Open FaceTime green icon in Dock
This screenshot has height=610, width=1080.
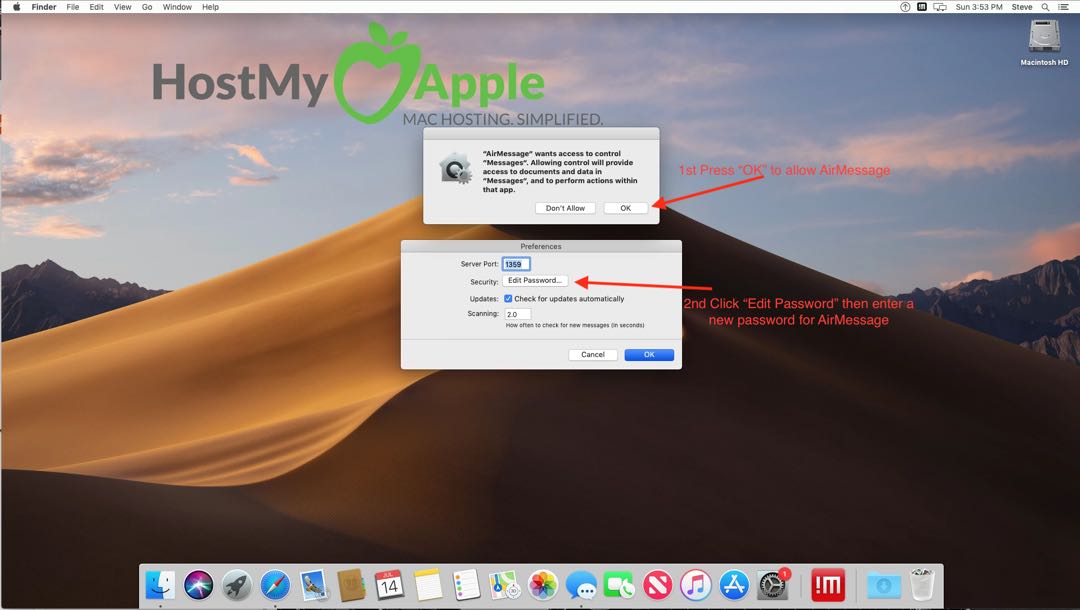click(619, 586)
